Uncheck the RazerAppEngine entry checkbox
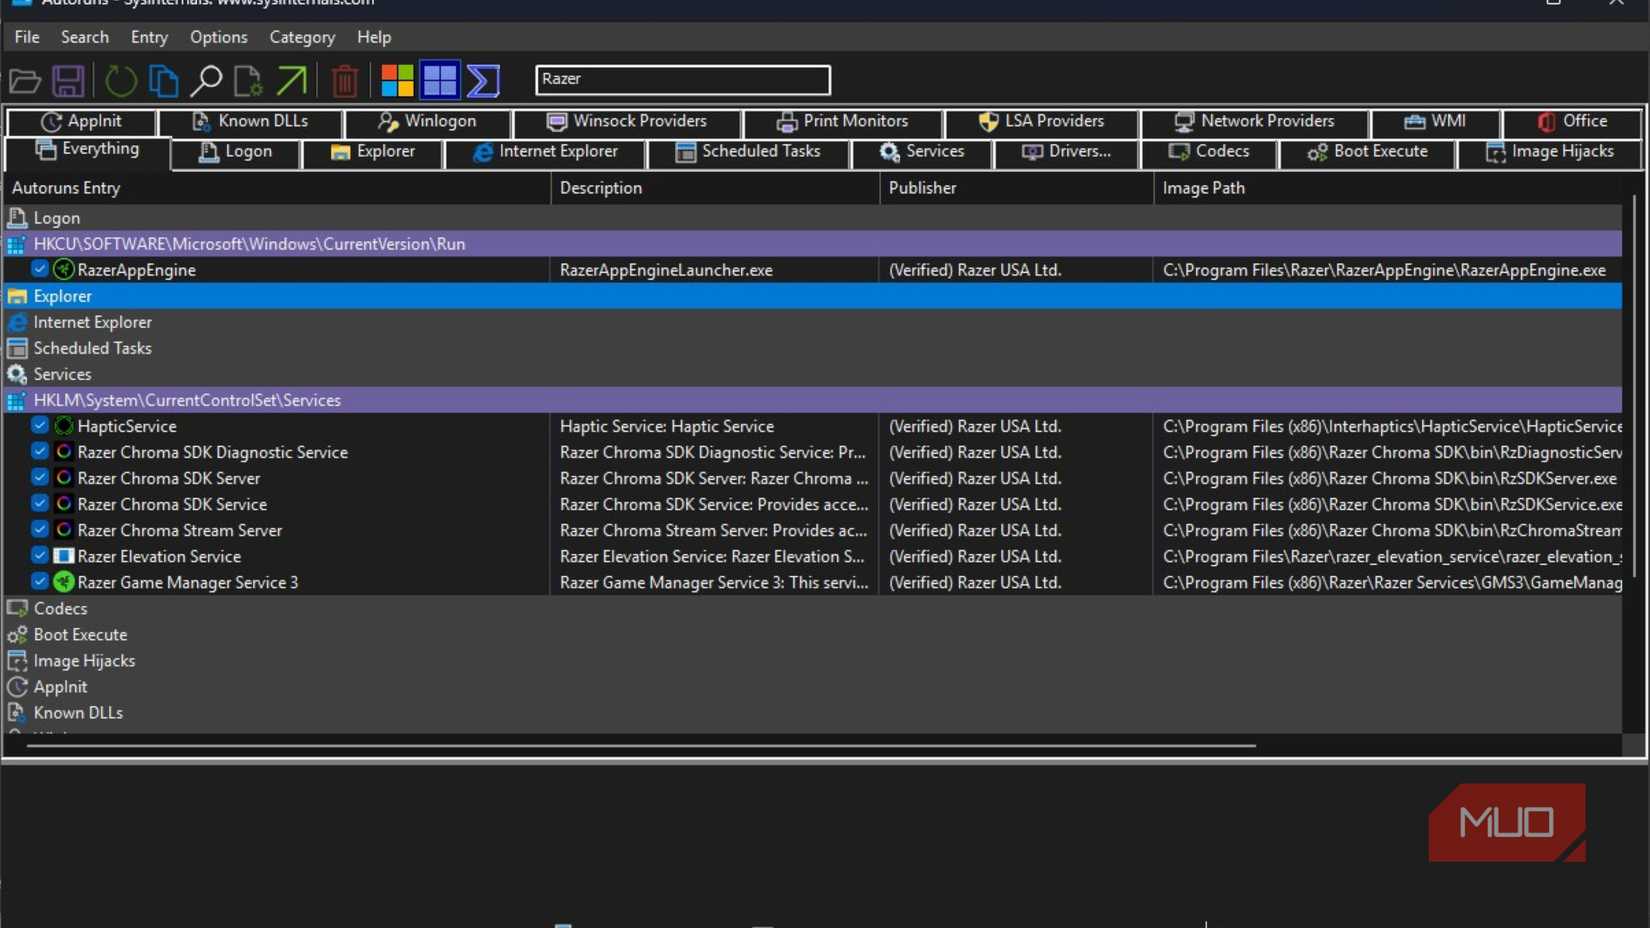The height and width of the screenshot is (928, 1650). click(x=40, y=269)
